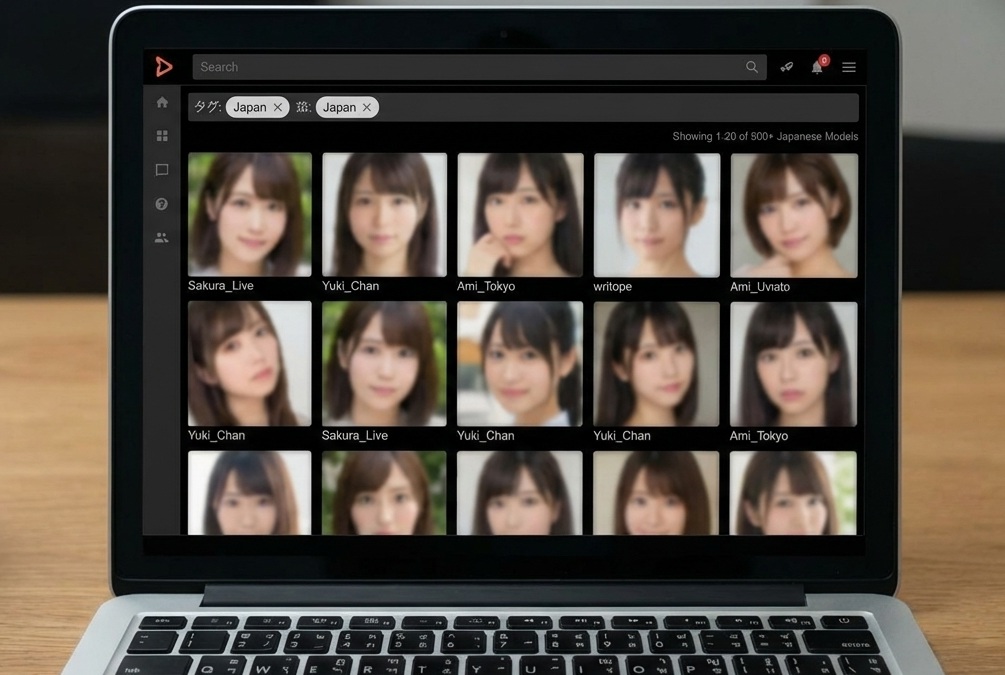
Task: Open the writope profile thumbnail
Action: tap(656, 214)
